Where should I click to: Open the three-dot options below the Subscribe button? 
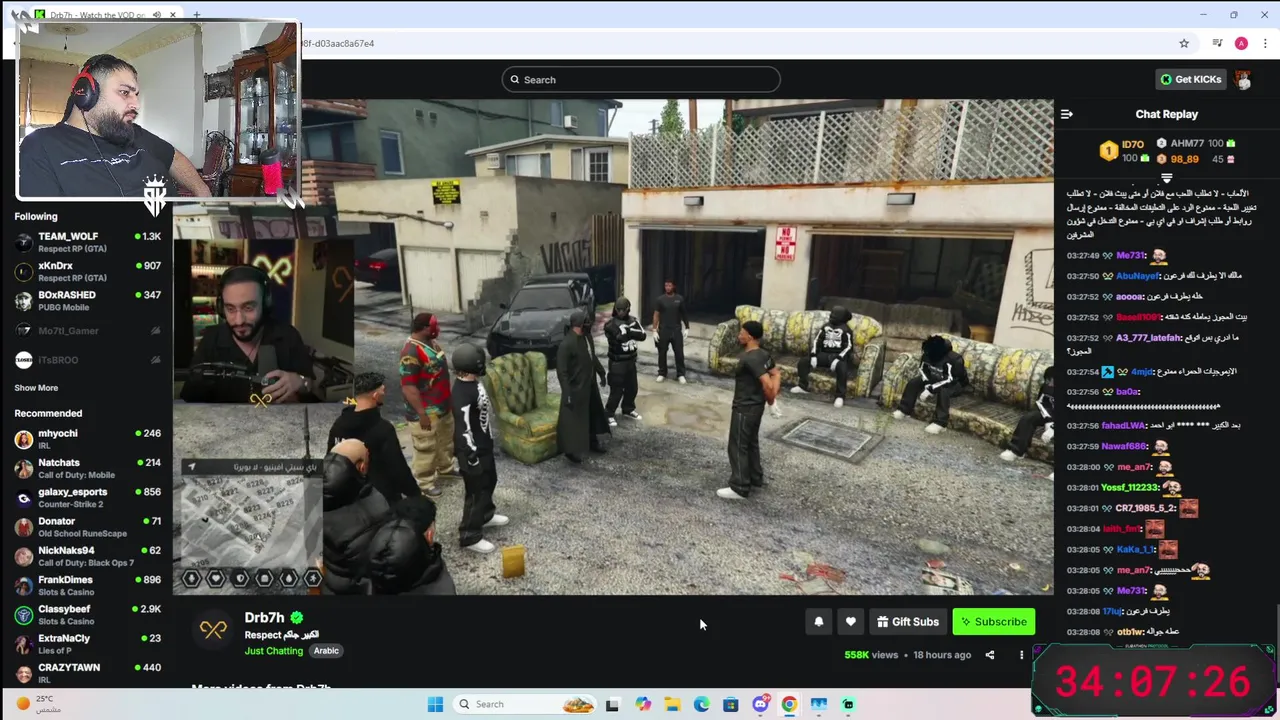click(1021, 655)
